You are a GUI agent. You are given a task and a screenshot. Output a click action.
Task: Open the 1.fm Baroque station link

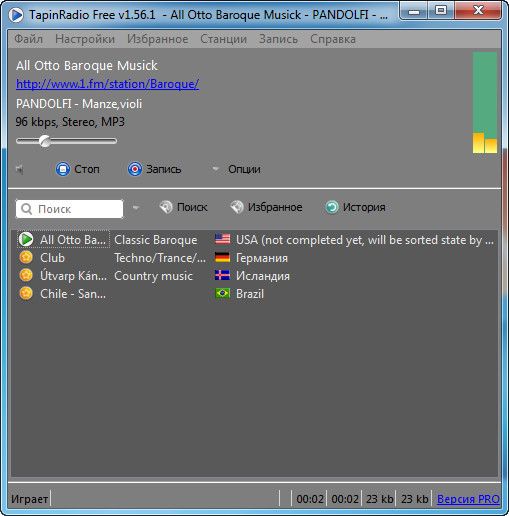(x=107, y=84)
